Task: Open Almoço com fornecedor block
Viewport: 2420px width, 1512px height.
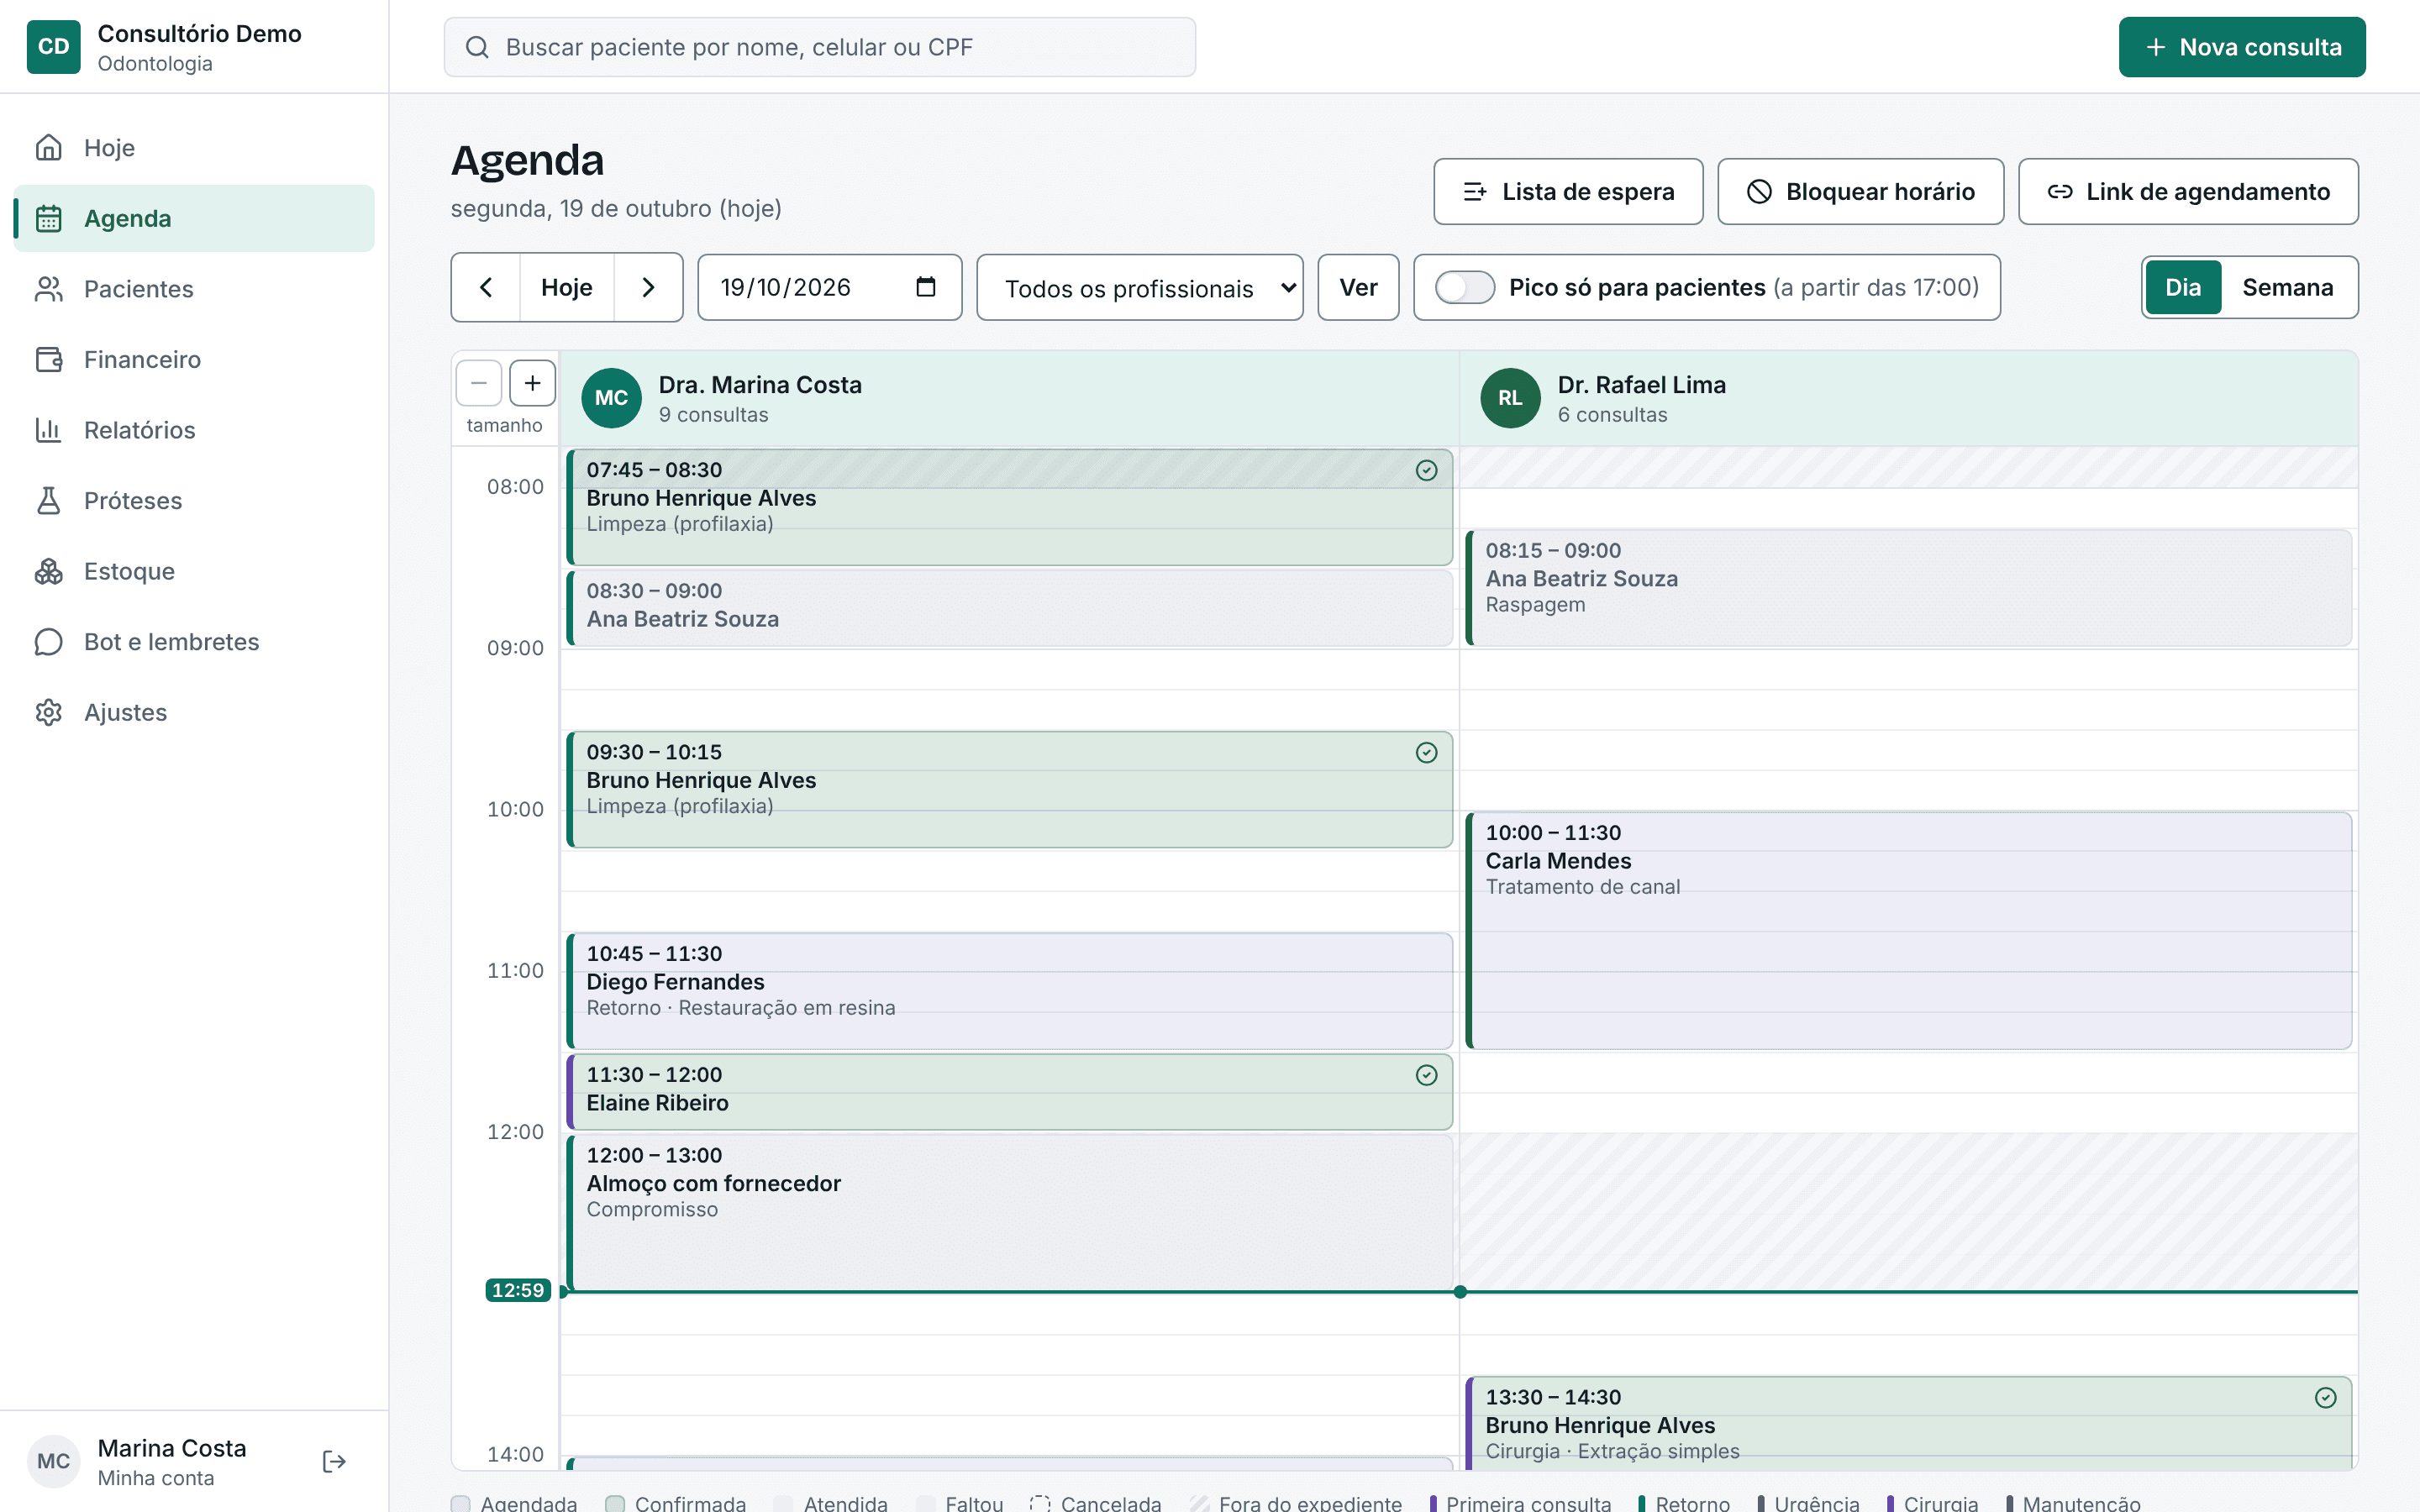Action: click(1009, 1212)
